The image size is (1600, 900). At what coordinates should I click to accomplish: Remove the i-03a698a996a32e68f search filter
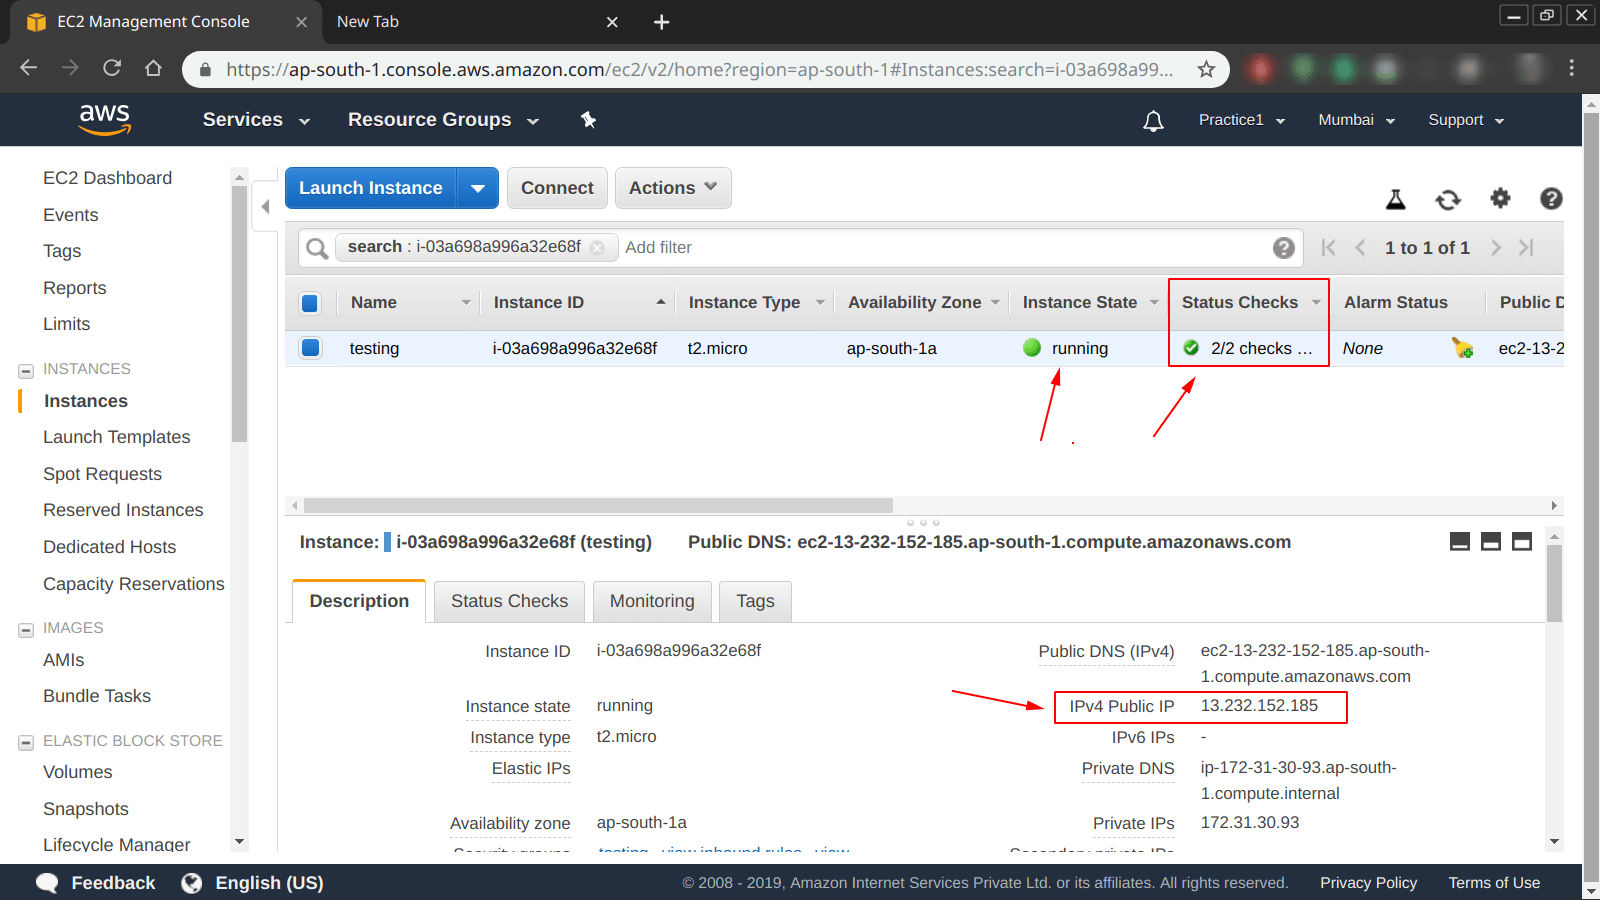pyautogui.click(x=597, y=248)
